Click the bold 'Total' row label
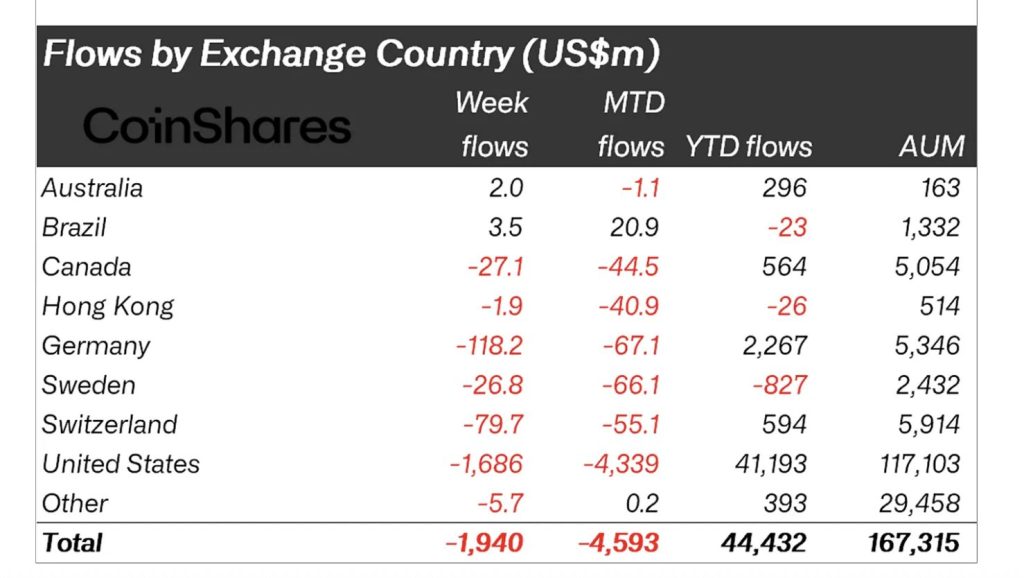Screen dimensions: 1024x578 pos(72,543)
